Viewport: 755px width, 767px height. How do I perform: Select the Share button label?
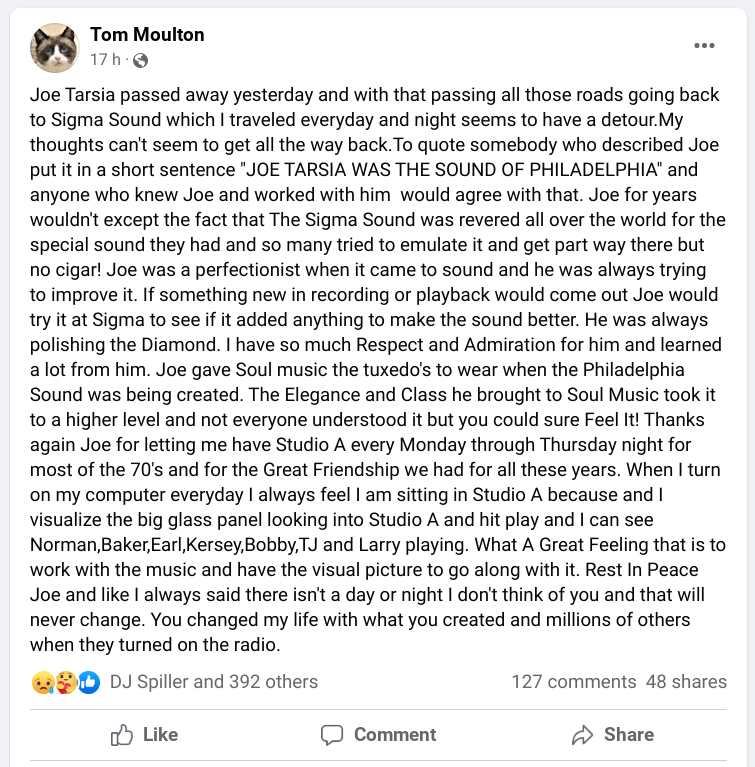[629, 735]
